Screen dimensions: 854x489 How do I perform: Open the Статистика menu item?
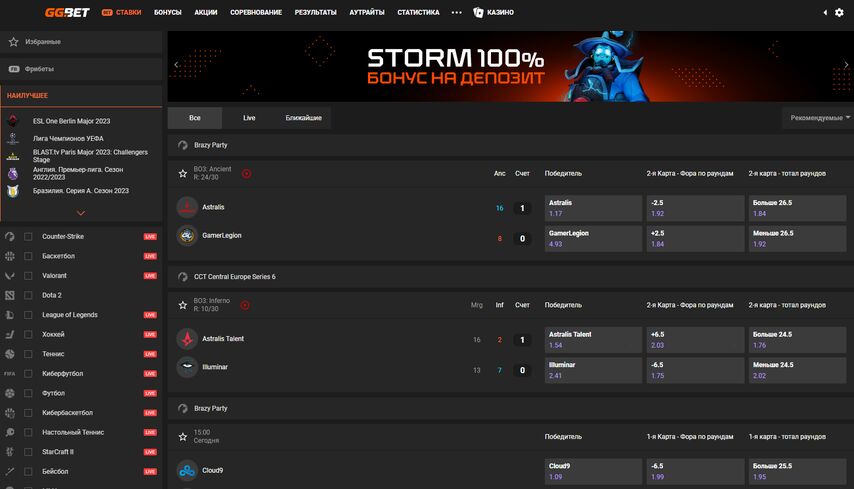pos(418,12)
